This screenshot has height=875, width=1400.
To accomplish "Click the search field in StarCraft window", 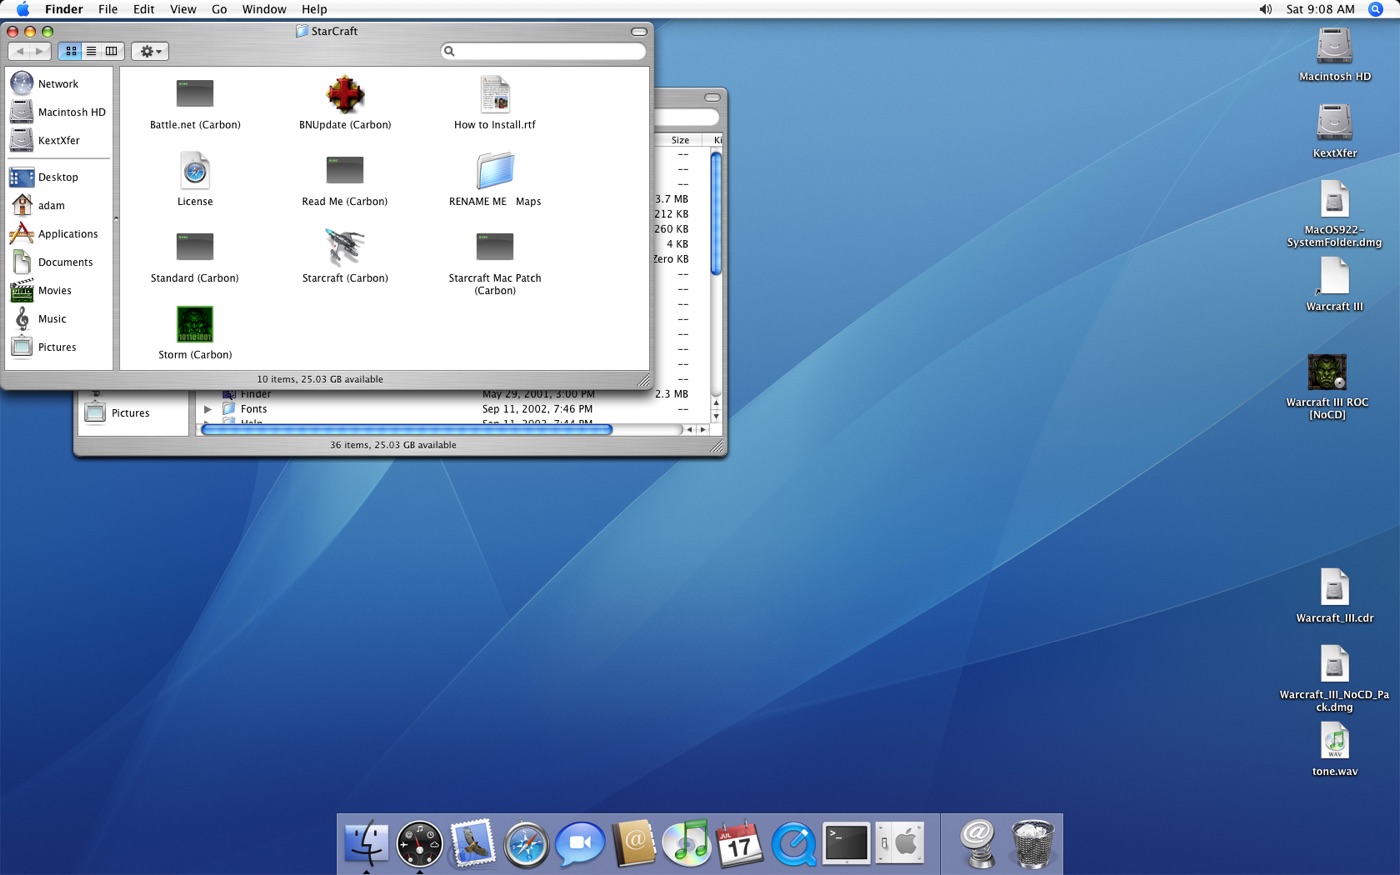I will 543,51.
